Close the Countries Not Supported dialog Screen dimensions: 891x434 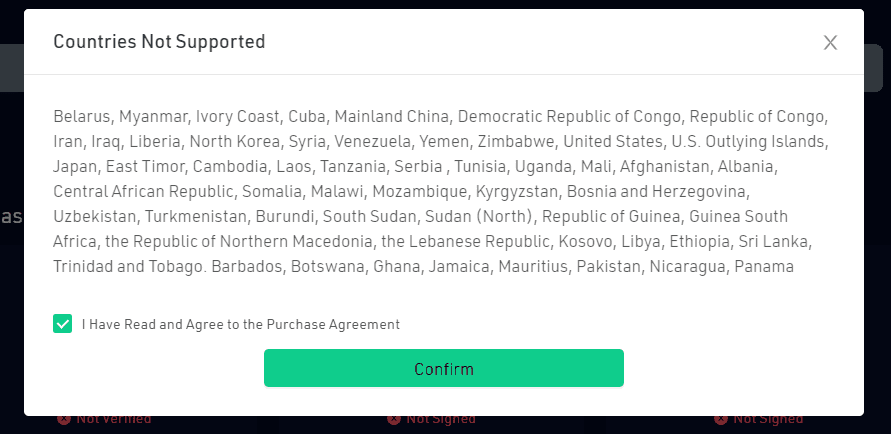click(x=830, y=43)
